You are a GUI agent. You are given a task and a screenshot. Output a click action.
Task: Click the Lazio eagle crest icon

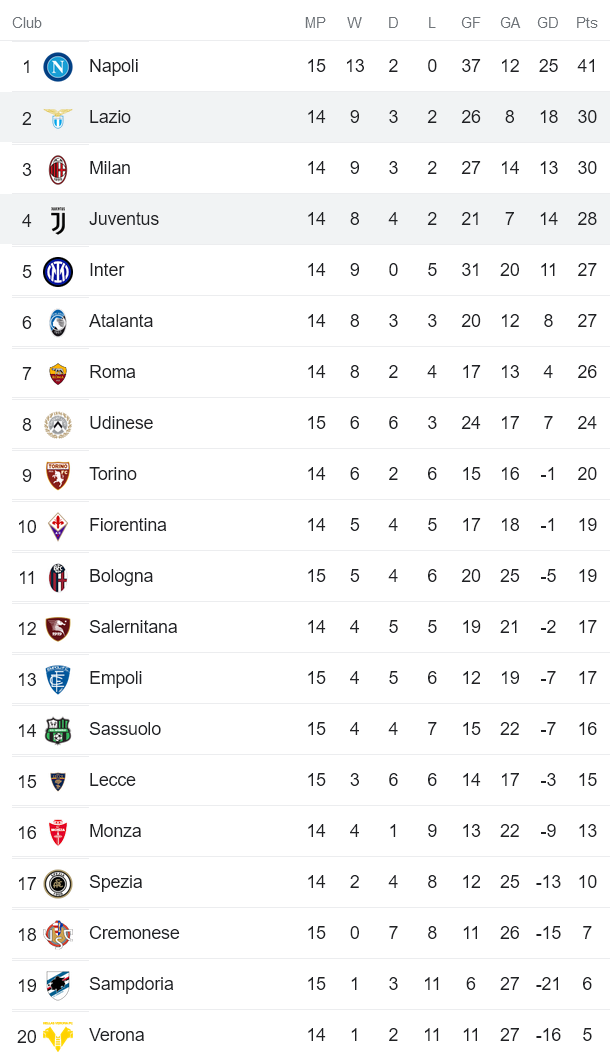(58, 118)
